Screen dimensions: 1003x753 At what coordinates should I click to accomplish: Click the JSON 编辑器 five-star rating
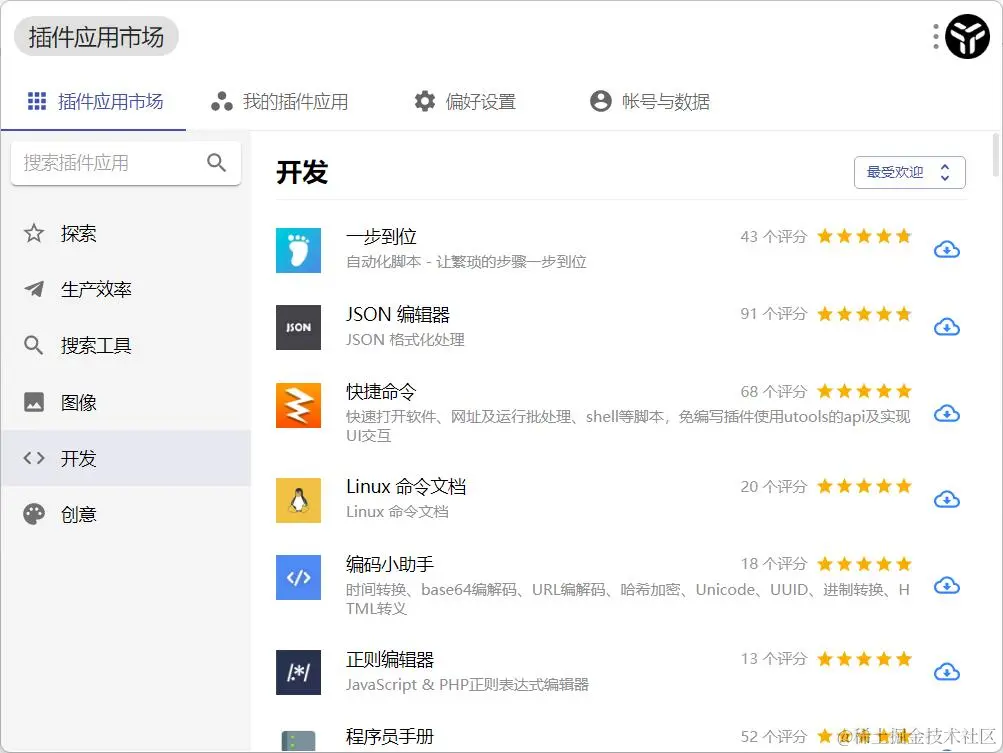point(864,313)
